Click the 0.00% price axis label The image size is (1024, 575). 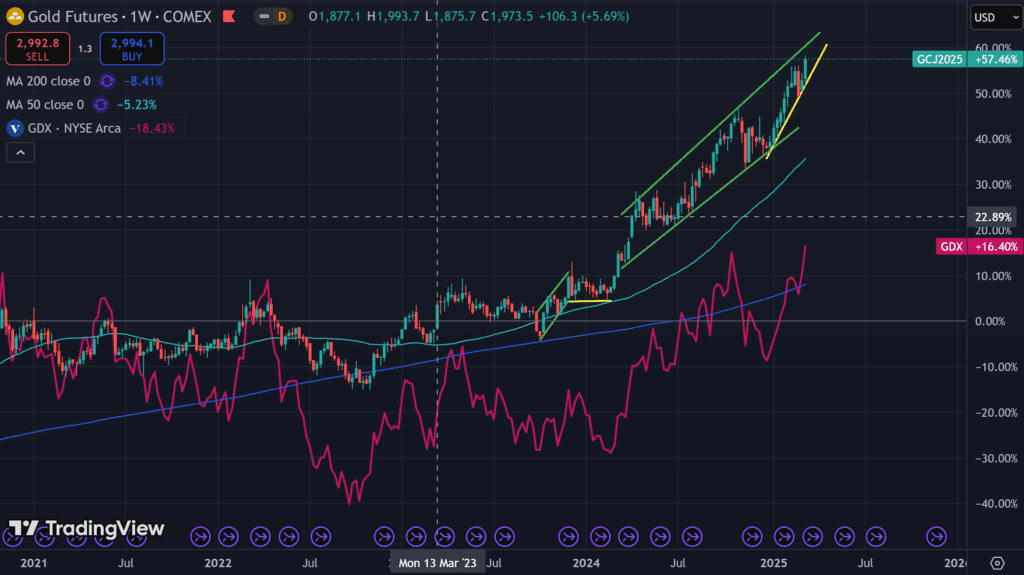(989, 321)
